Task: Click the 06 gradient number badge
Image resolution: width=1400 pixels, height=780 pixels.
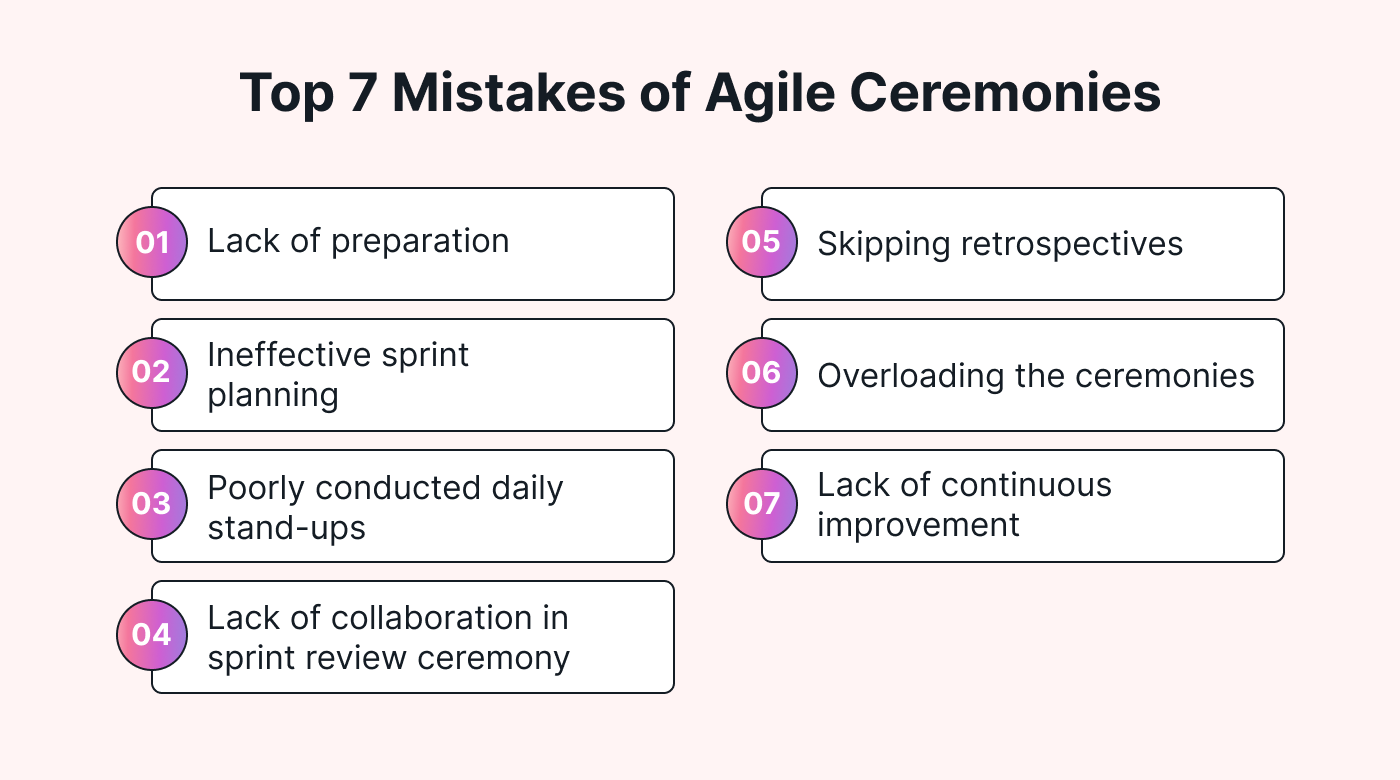Action: pos(762,373)
